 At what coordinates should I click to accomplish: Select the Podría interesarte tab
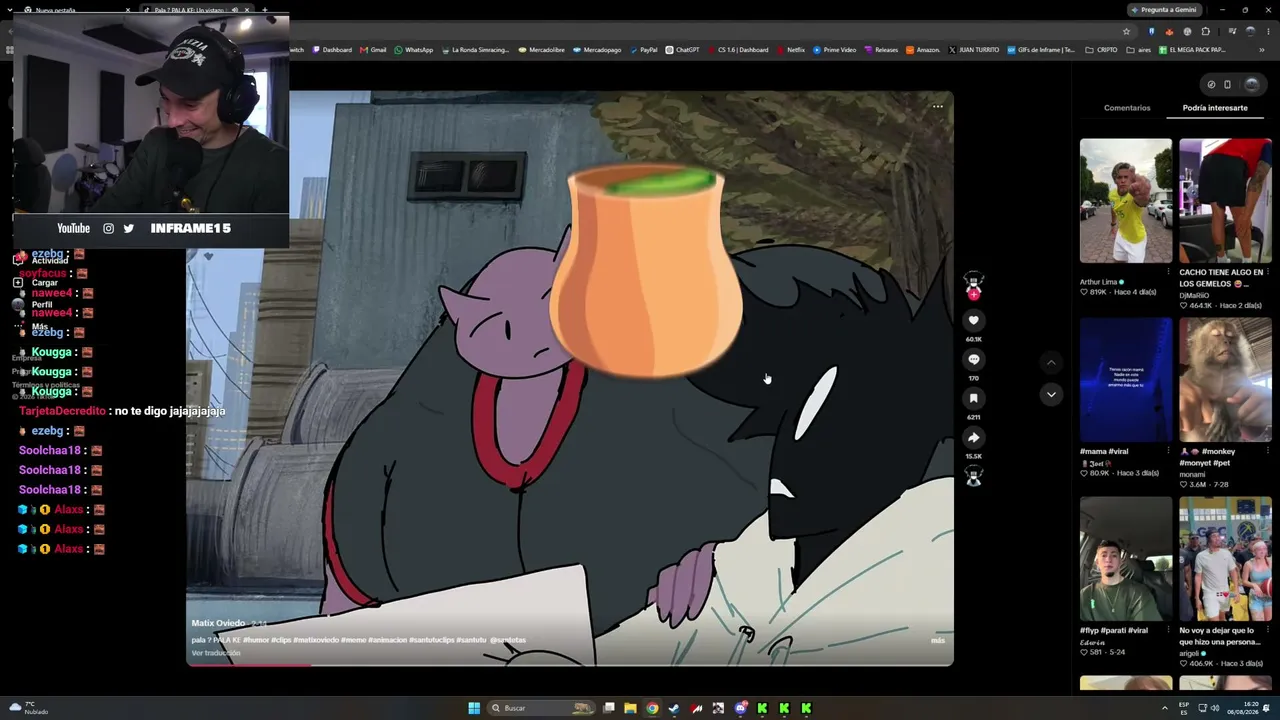click(x=1215, y=108)
